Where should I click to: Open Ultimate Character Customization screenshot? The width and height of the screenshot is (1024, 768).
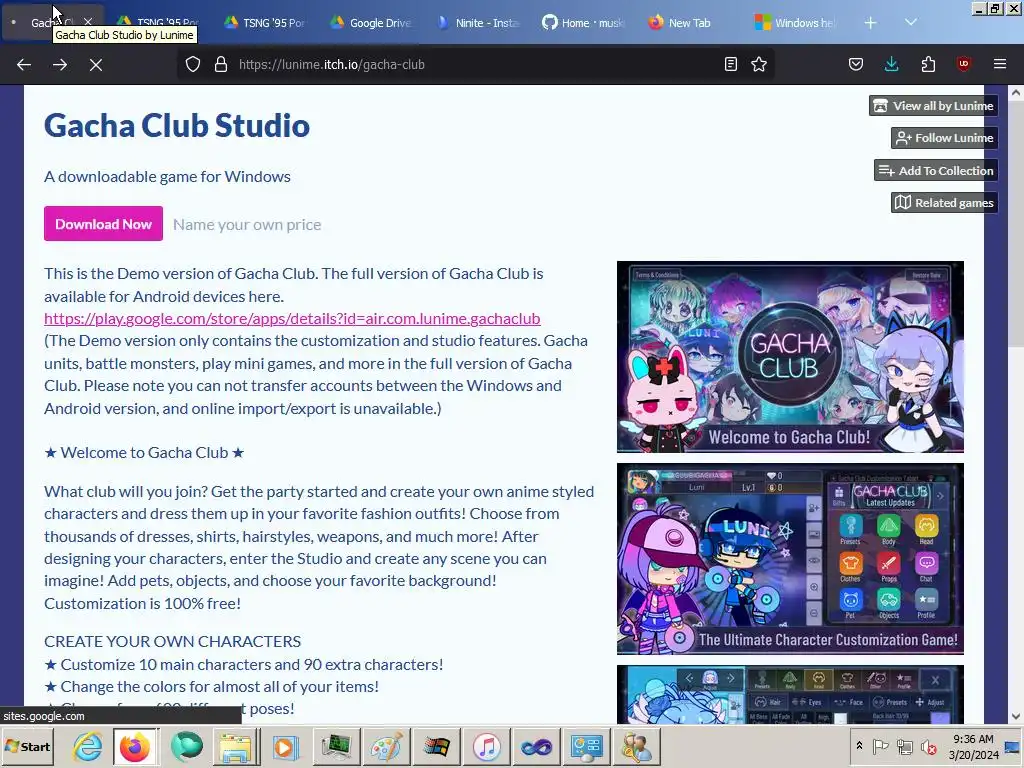coord(790,559)
